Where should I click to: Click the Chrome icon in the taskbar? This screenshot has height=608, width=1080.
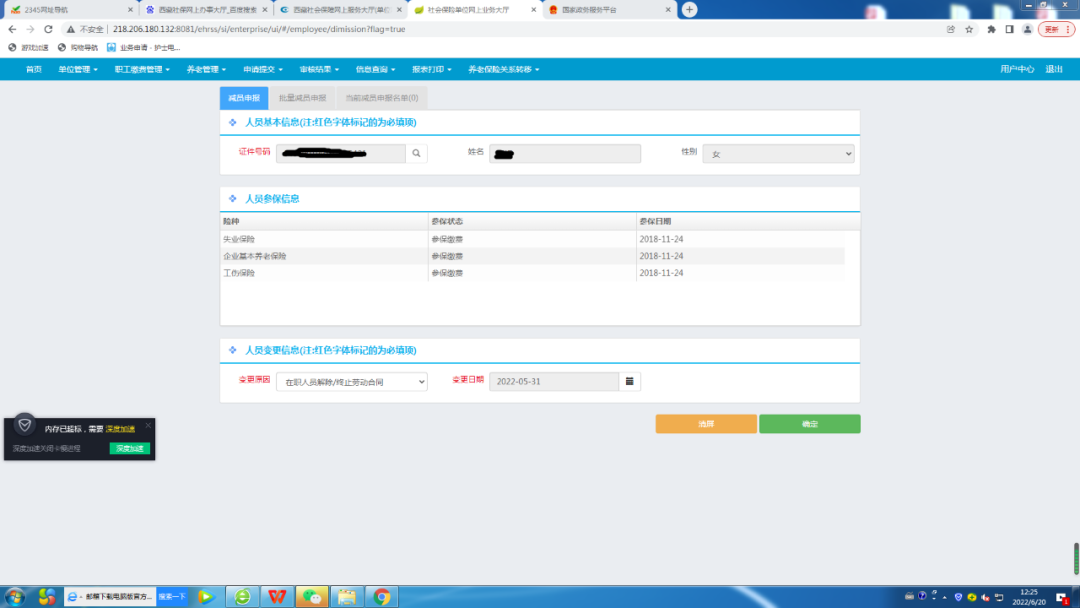click(382, 596)
